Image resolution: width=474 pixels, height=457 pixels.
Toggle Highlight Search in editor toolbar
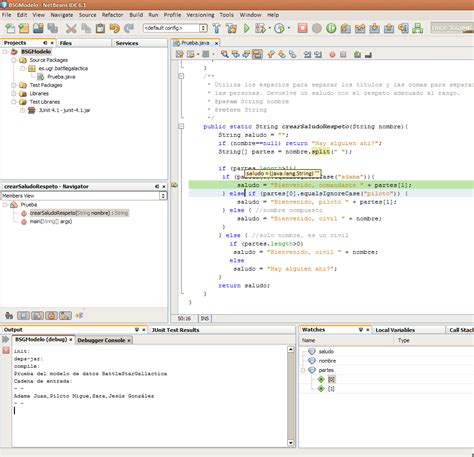pos(257,54)
